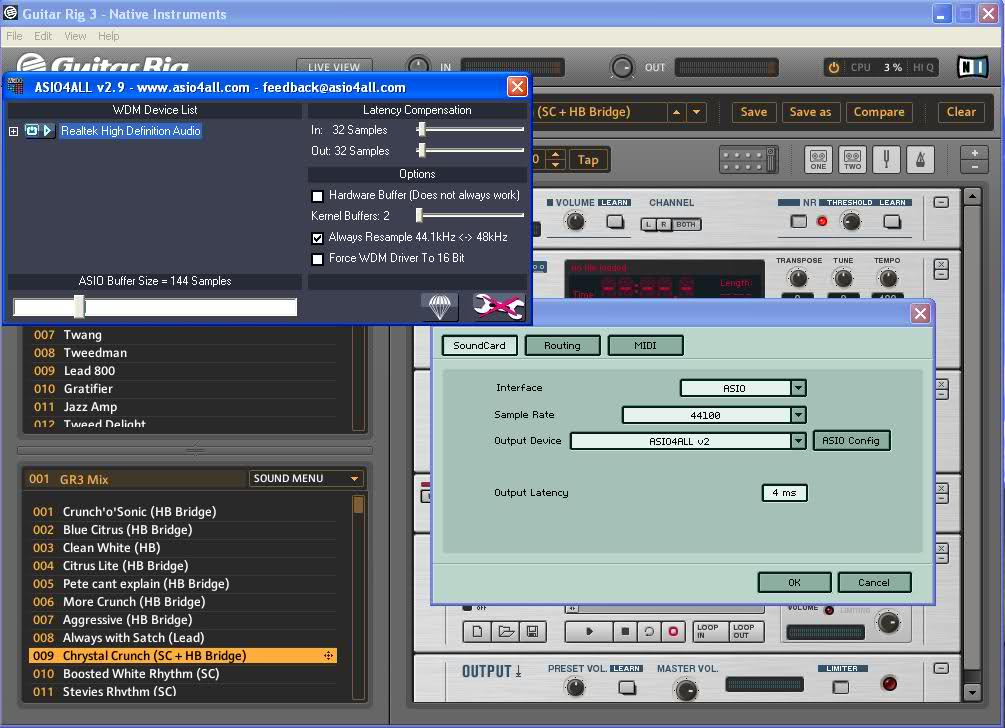Open the metronome tool
Screen dimensions: 1005x728
point(920,160)
